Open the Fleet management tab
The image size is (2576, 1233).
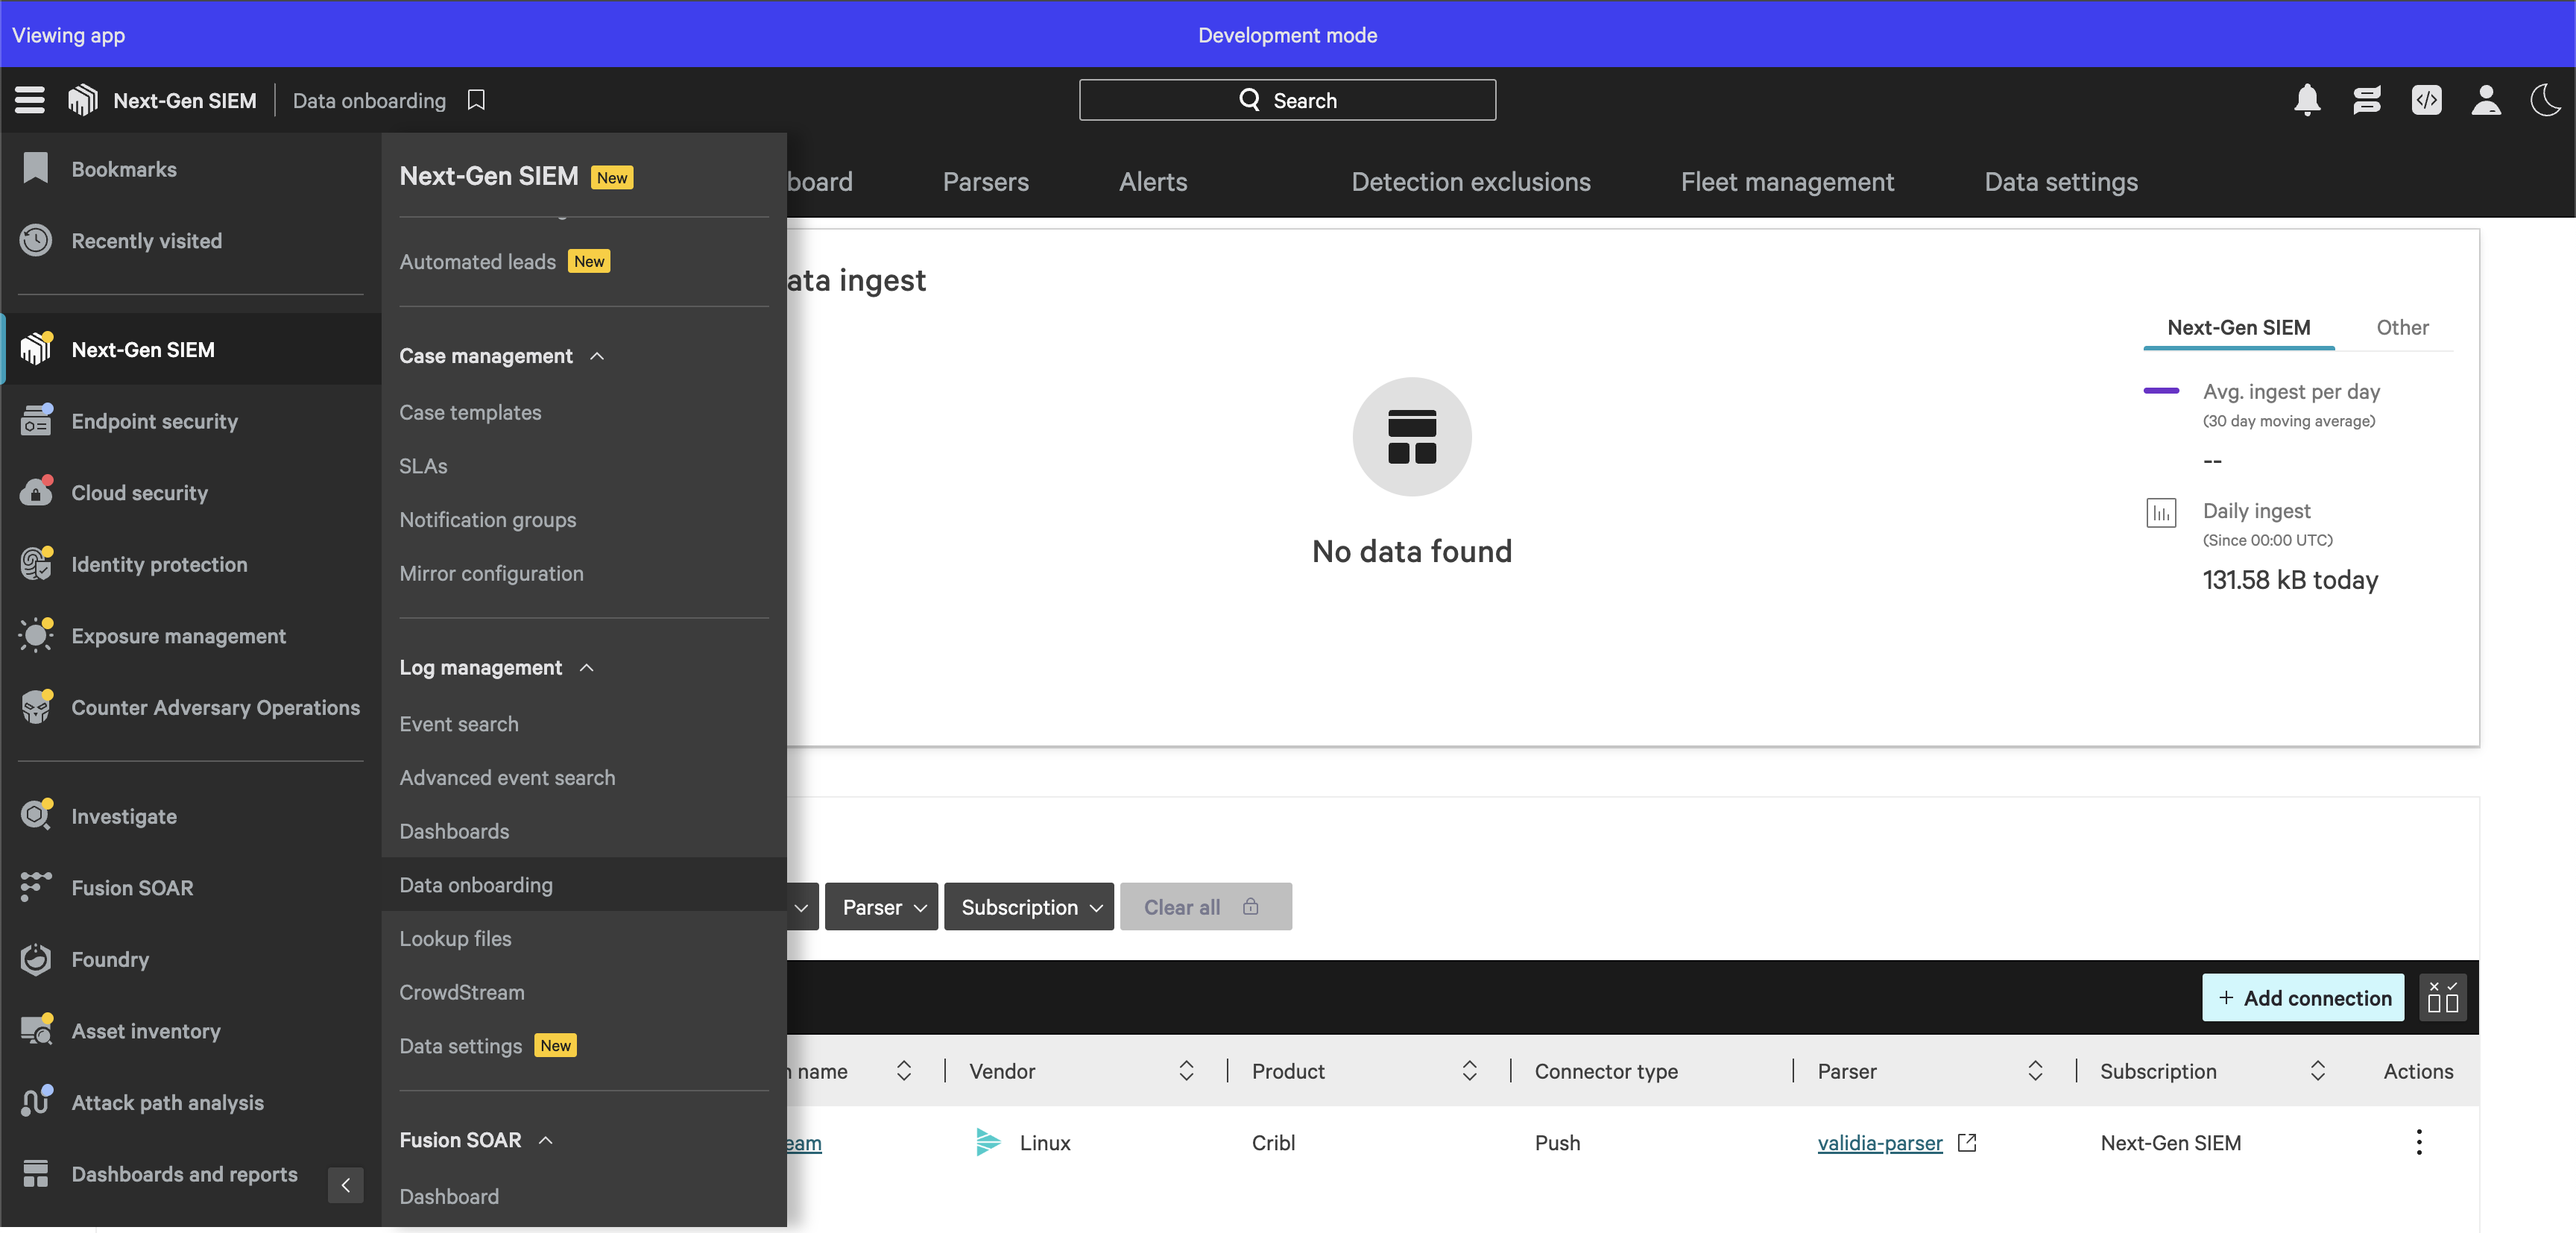pos(1787,182)
